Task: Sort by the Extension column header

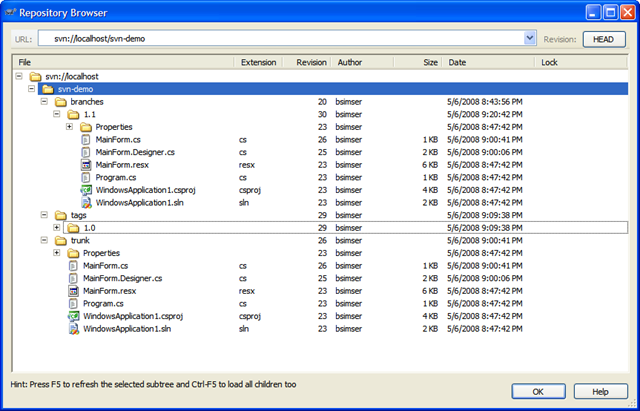Action: (x=258, y=62)
